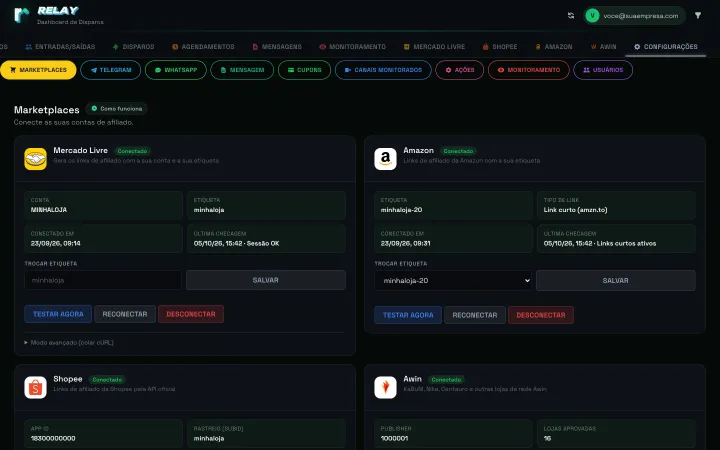Screen dimensions: 720x450
Task: Go to the Agendamentos tab
Action: coord(203,47)
